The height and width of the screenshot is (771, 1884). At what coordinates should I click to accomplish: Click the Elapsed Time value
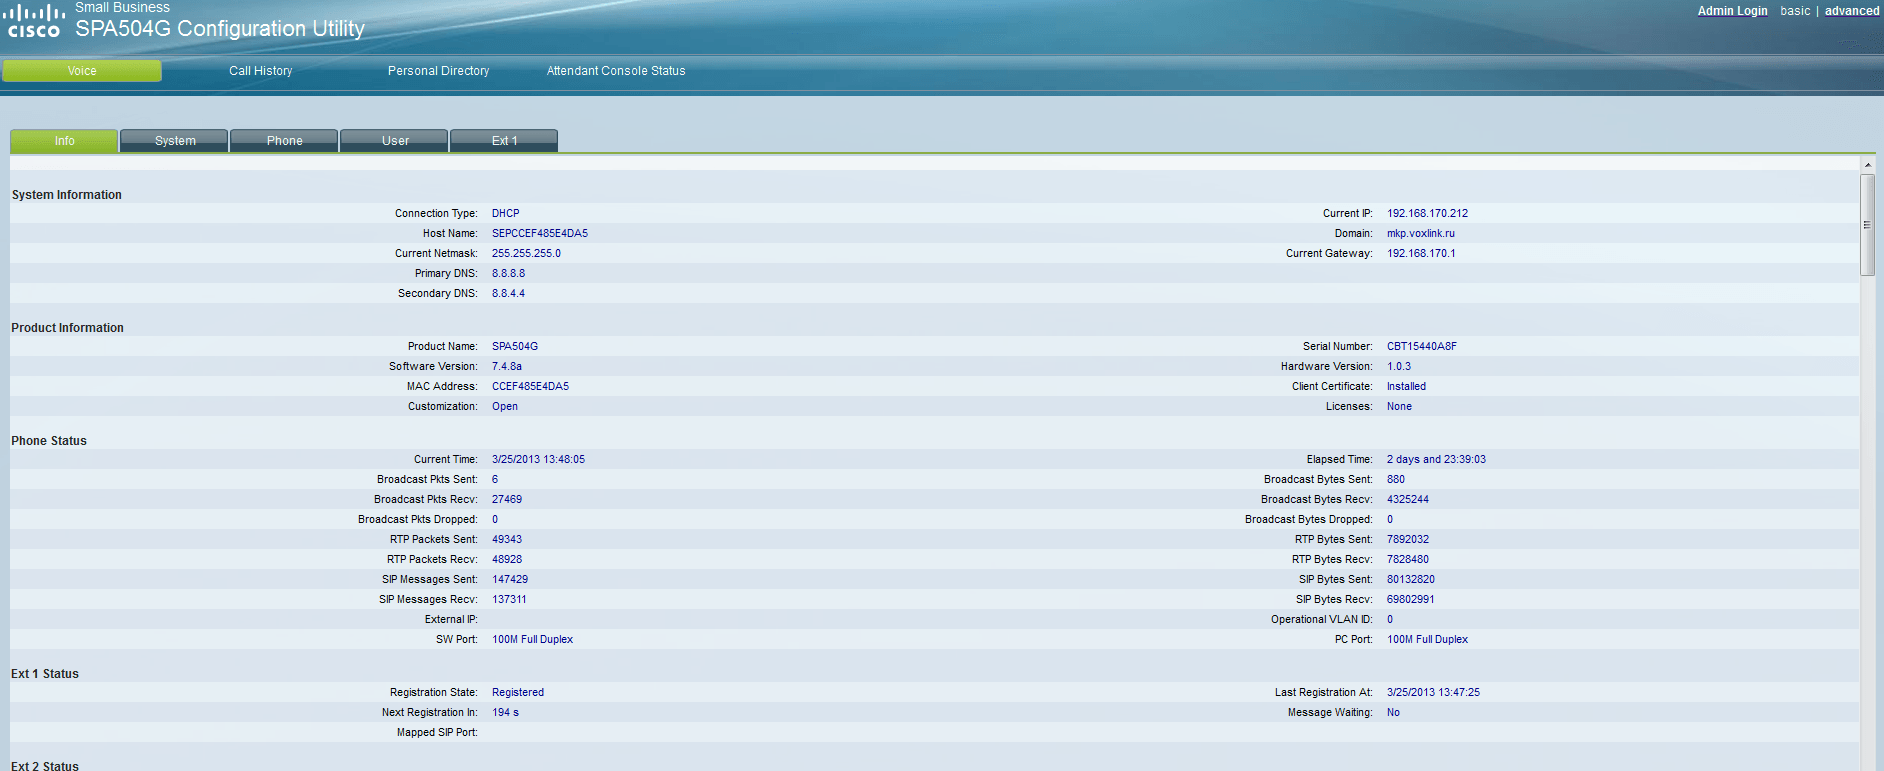click(x=1436, y=459)
